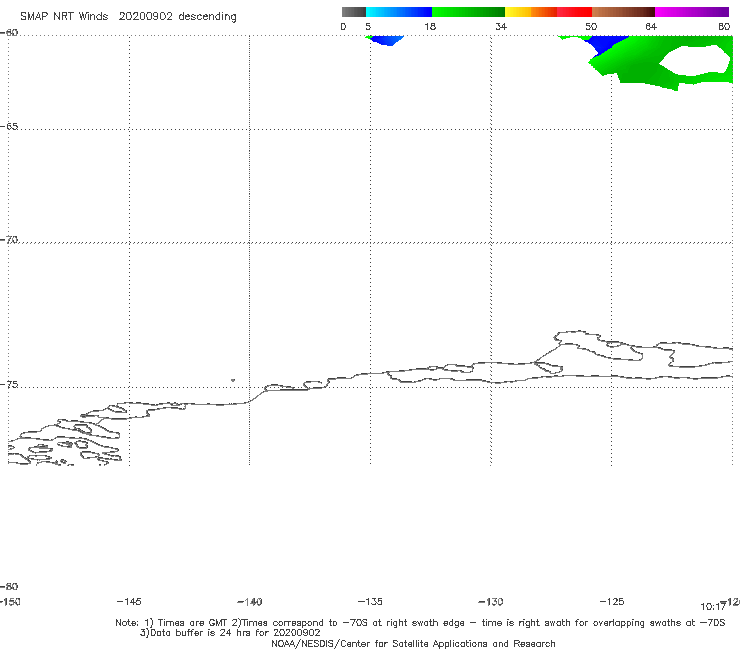Click the tiny island outline near -141 longitude
This screenshot has width=740, height=650.
233,380
